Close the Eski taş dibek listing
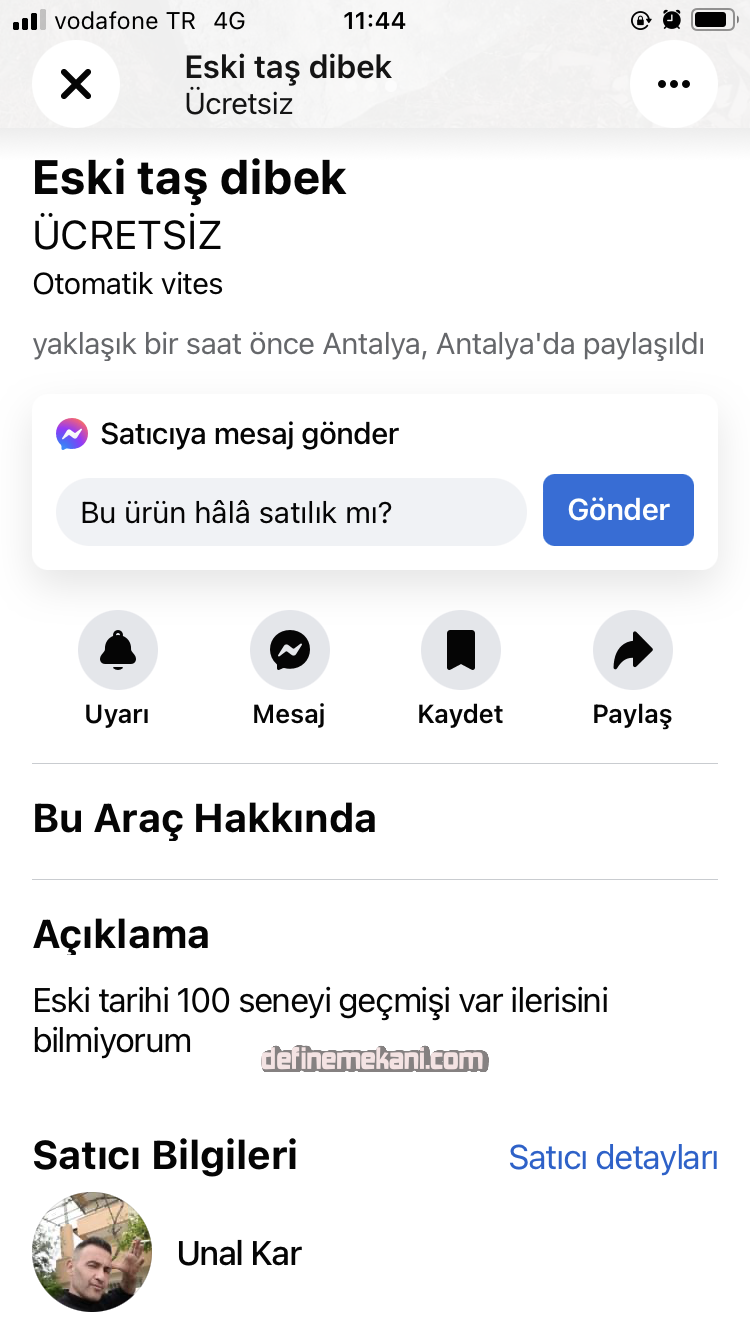Image resolution: width=750 pixels, height=1334 pixels. 76,84
